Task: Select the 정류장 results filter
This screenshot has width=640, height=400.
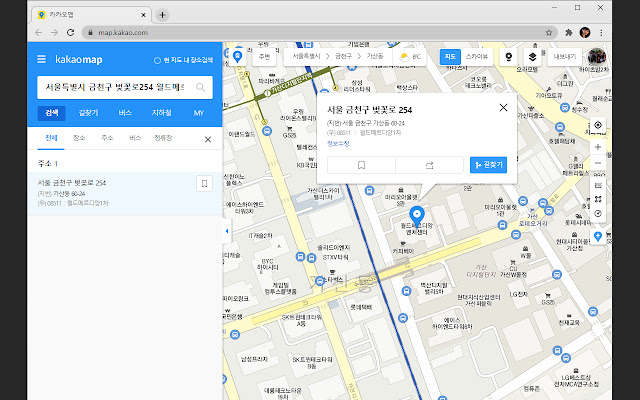Action: click(163, 138)
